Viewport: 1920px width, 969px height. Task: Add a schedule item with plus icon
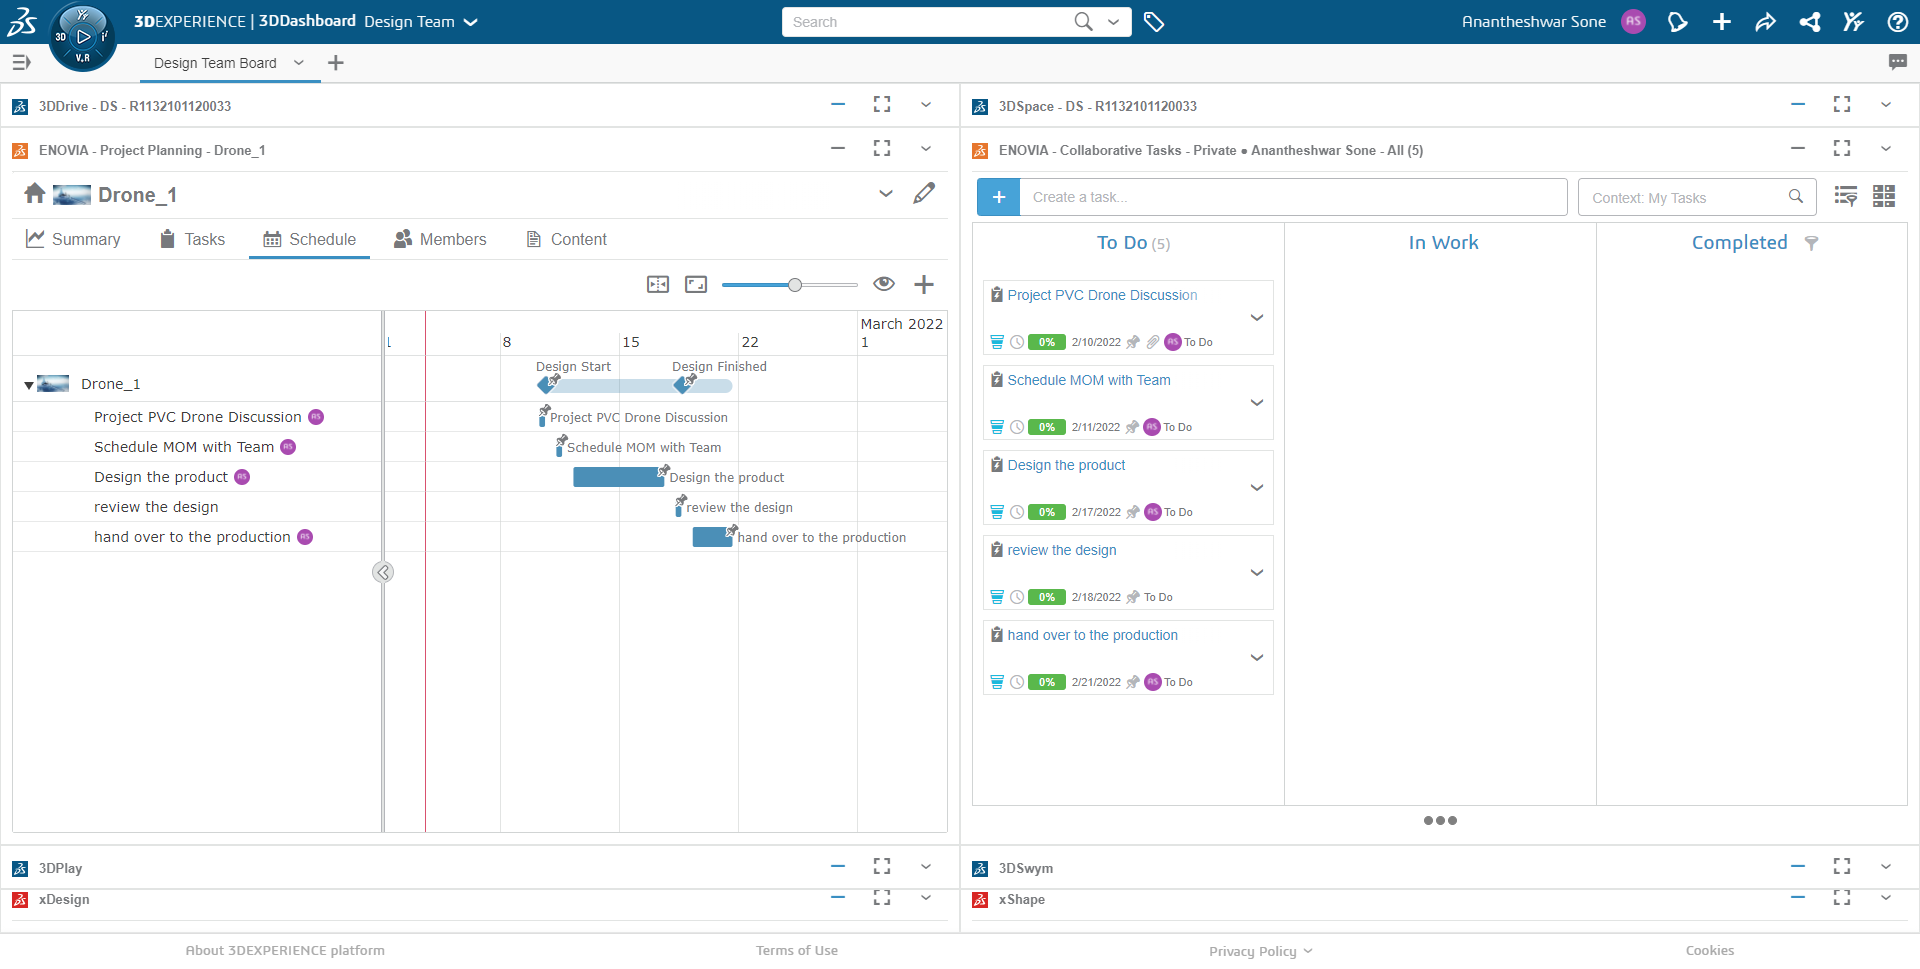[x=924, y=284]
